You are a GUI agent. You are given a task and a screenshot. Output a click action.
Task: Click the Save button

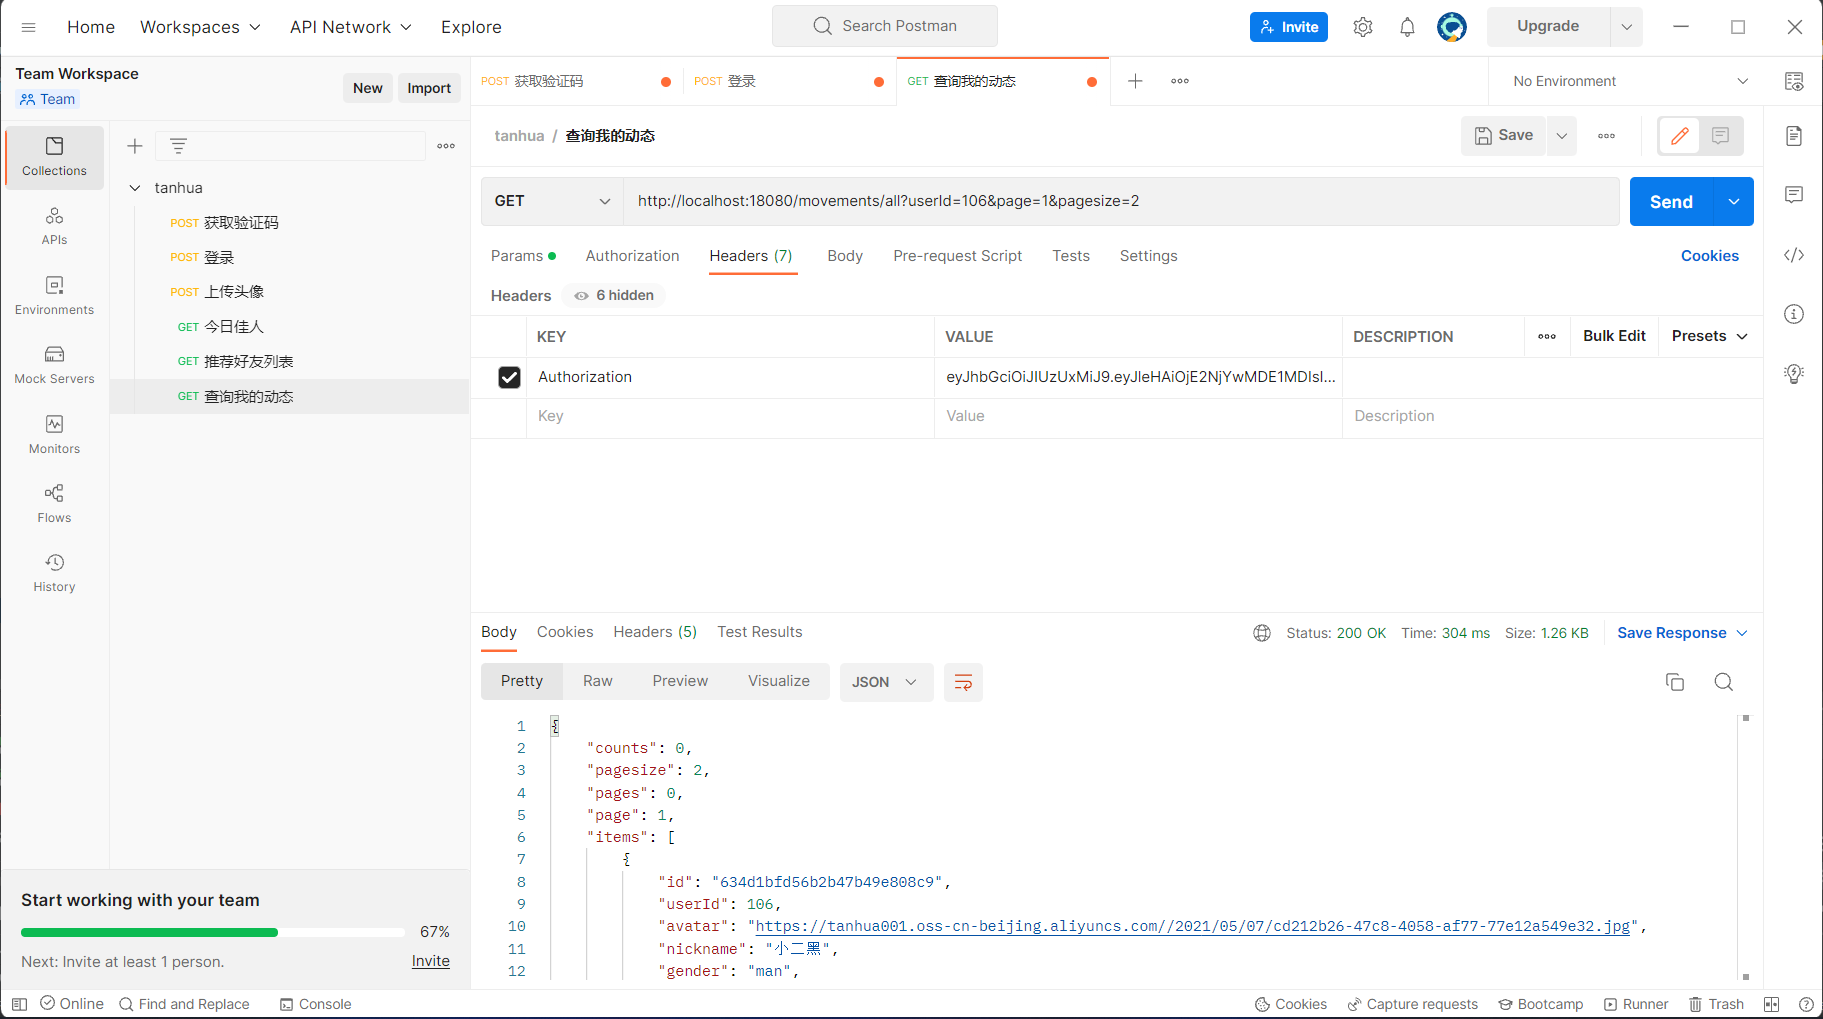(x=1504, y=136)
